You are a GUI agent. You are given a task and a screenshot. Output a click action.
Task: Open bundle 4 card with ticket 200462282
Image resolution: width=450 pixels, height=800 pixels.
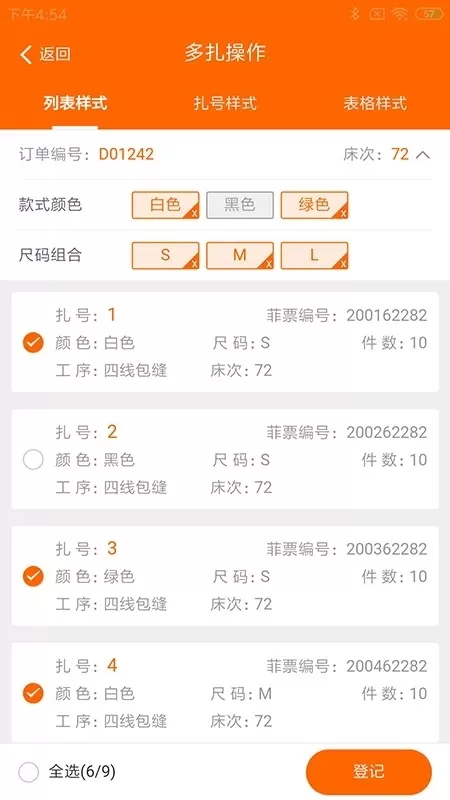(225, 693)
